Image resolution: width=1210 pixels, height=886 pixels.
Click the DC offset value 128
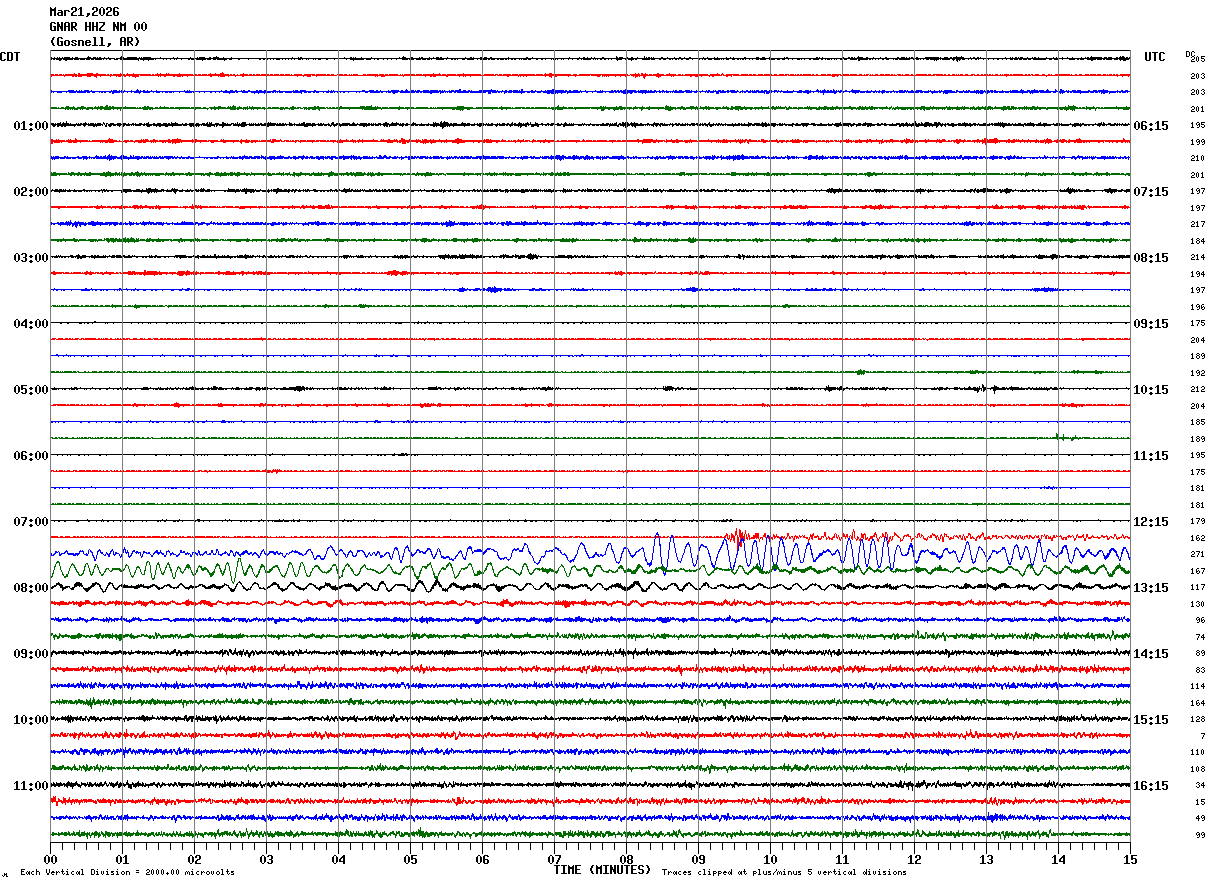pos(1197,719)
